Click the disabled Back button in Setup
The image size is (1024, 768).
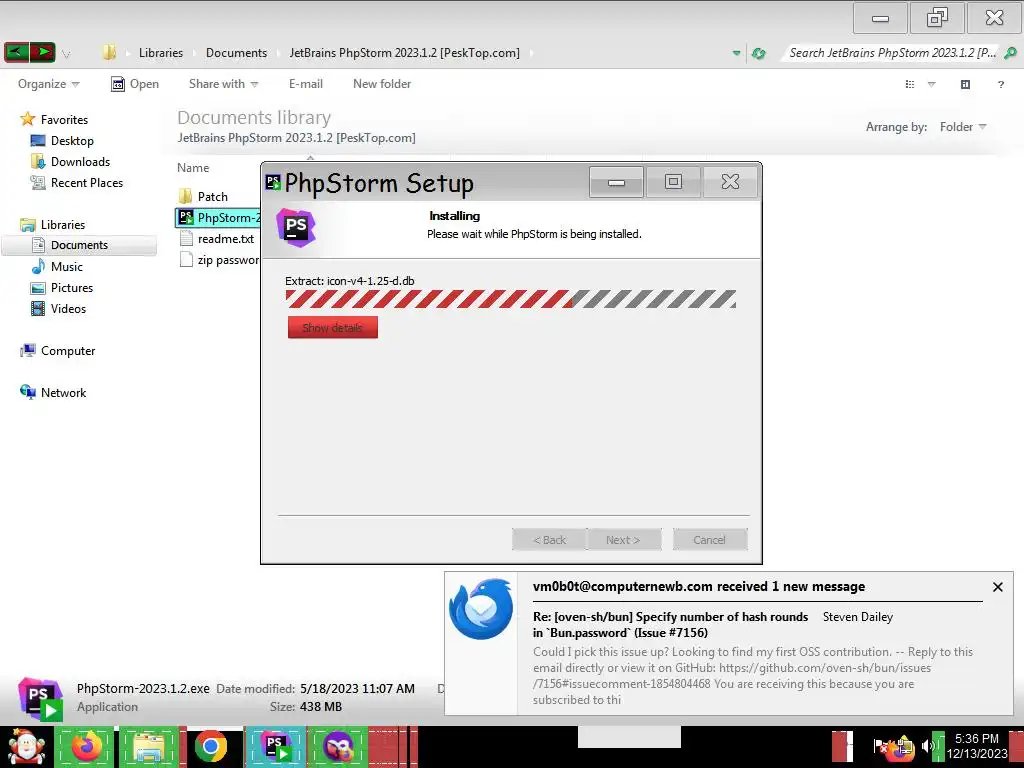[x=549, y=540]
